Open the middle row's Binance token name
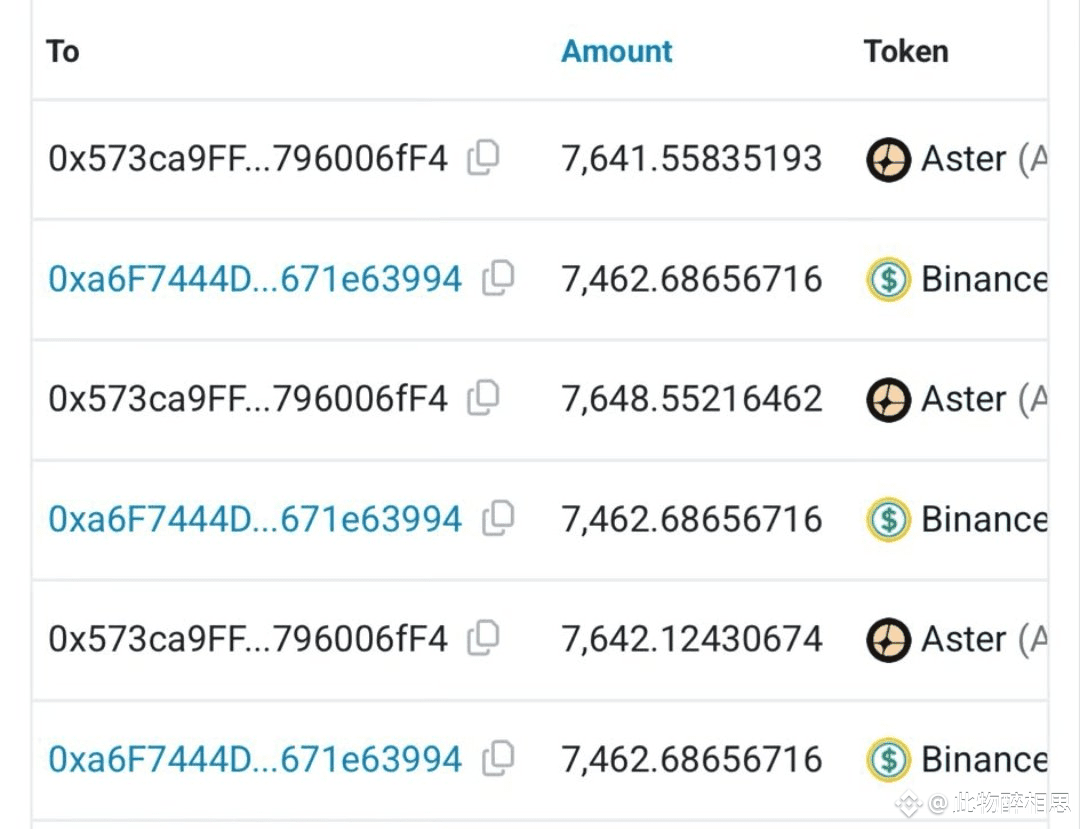1080x829 pixels. tap(984, 519)
